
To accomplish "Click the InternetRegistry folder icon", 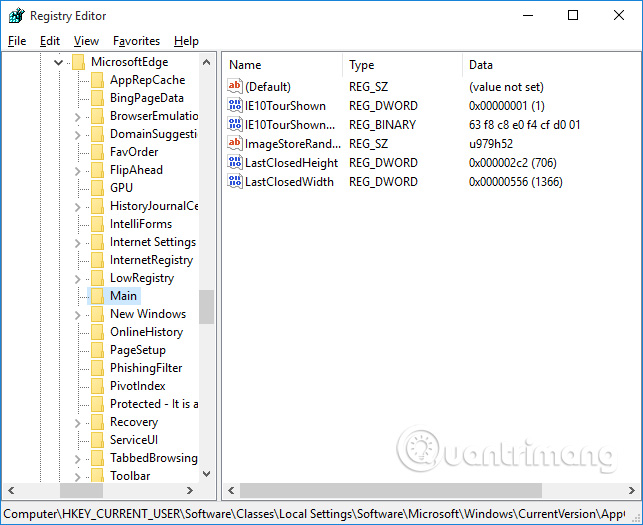I will pos(97,260).
